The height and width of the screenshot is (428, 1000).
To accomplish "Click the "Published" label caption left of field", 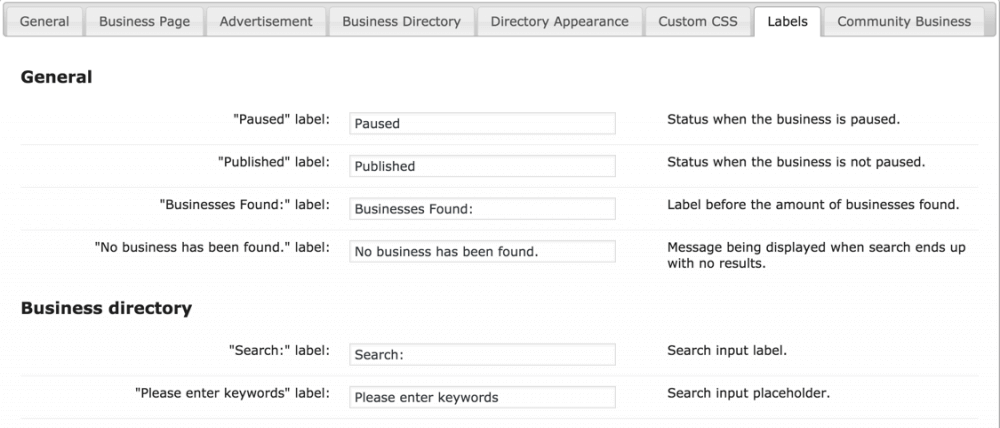I will click(273, 161).
